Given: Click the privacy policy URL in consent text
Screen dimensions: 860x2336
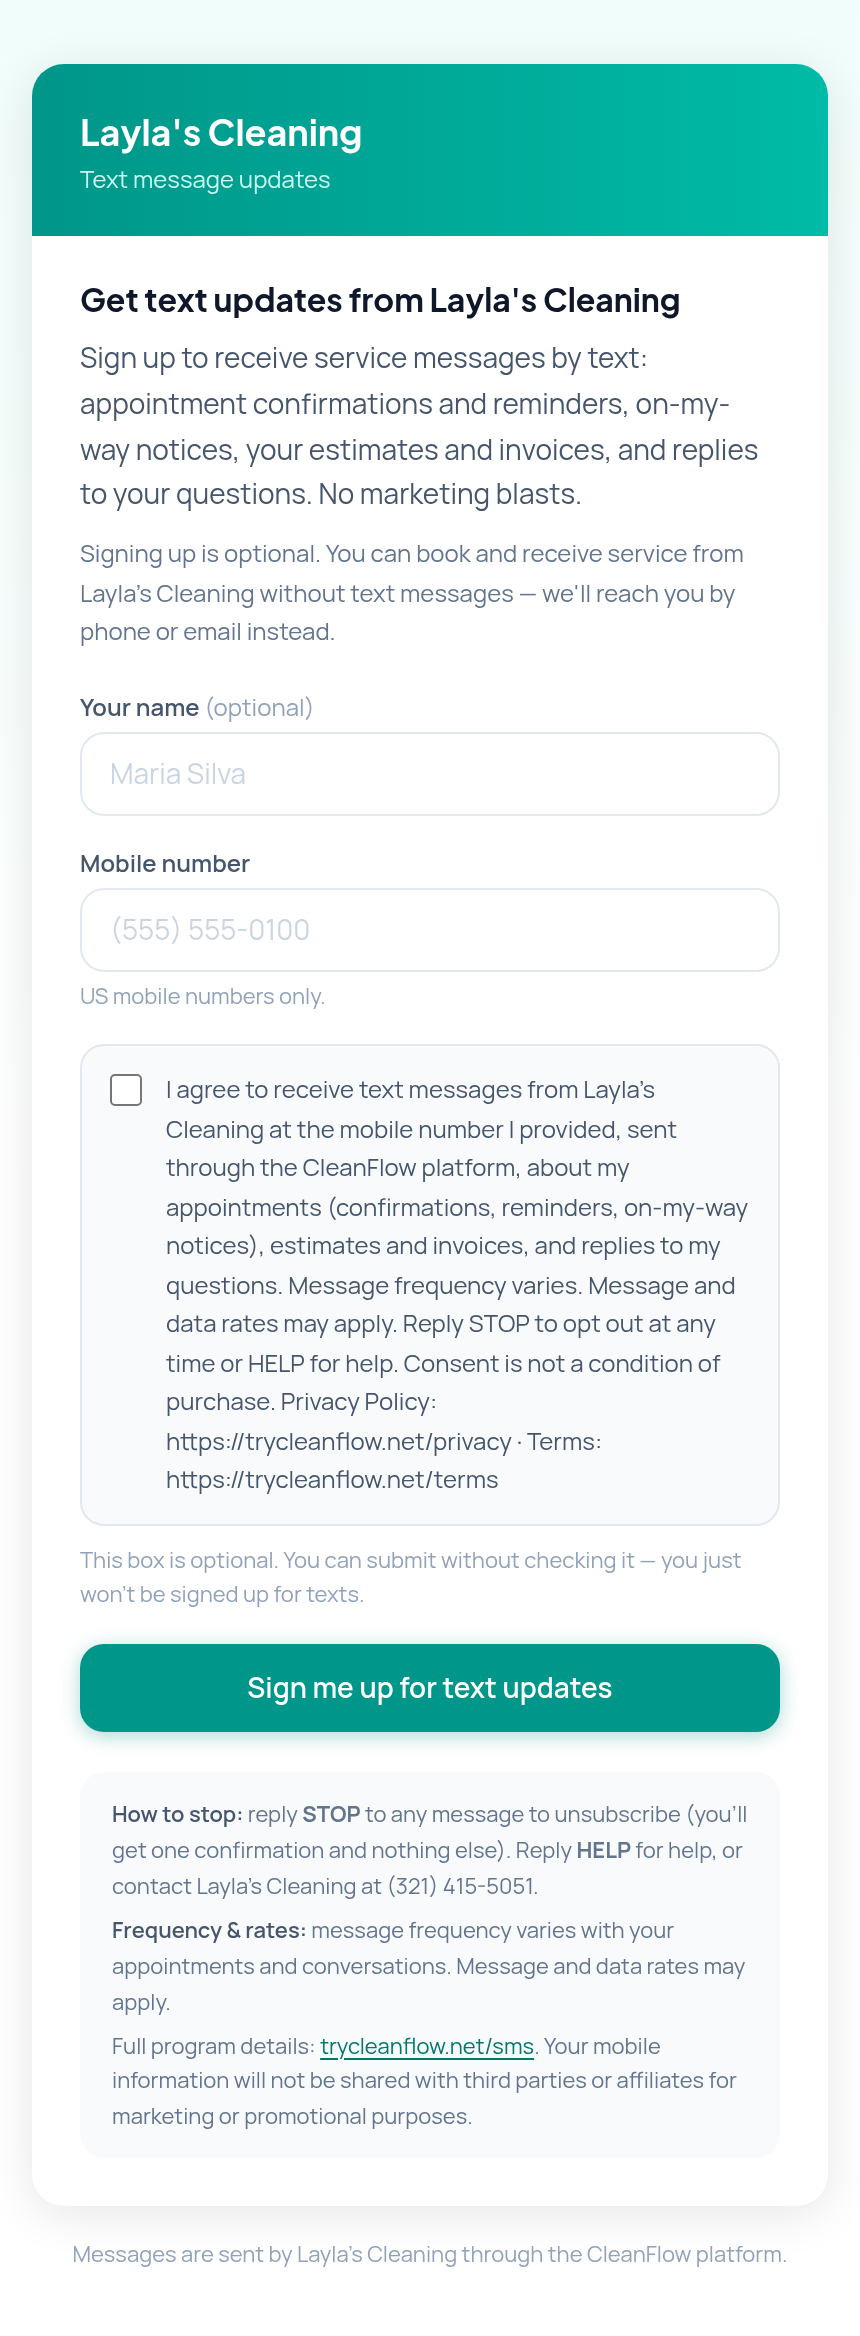Looking at the screenshot, I should pyautogui.click(x=339, y=1442).
